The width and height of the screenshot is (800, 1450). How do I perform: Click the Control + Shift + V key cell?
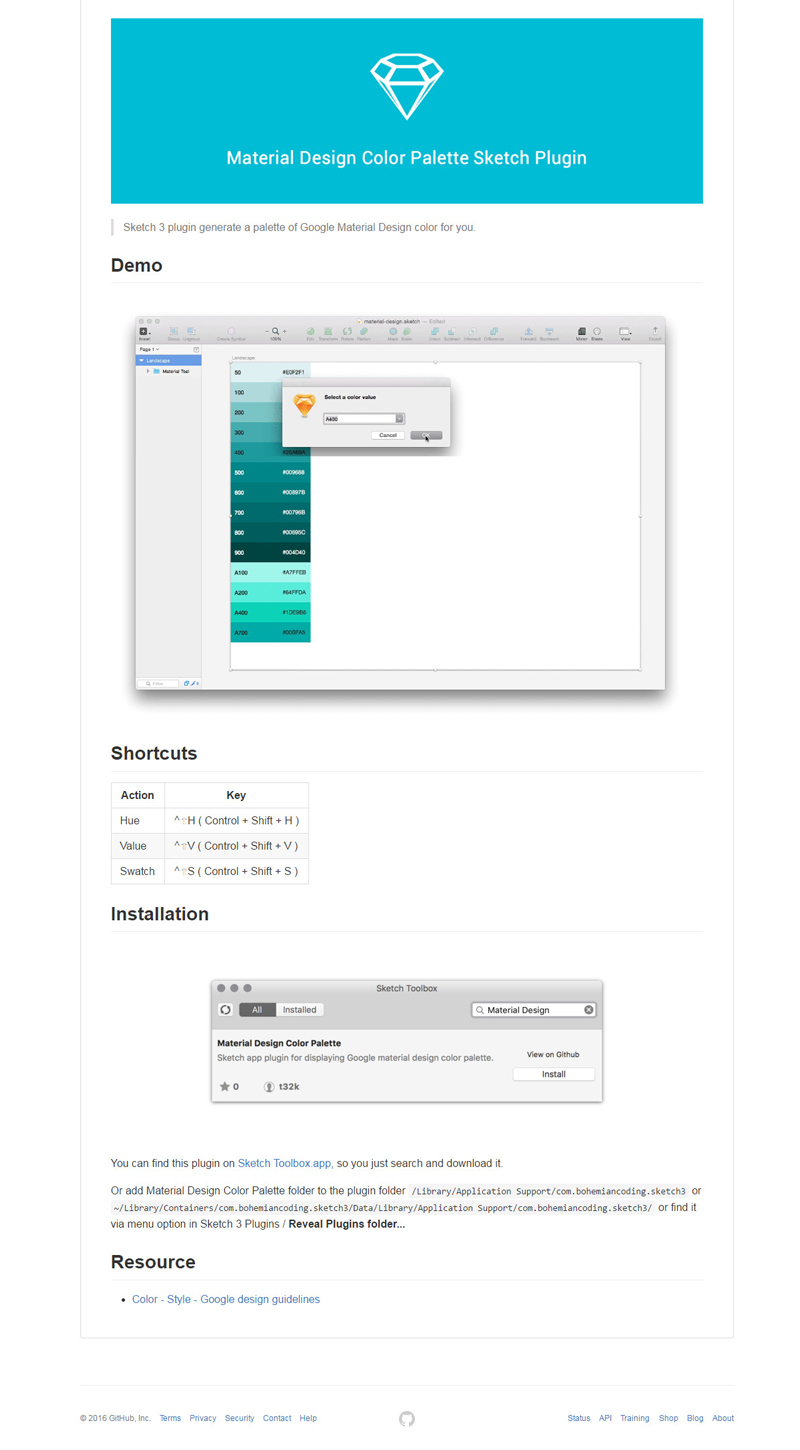pos(236,845)
